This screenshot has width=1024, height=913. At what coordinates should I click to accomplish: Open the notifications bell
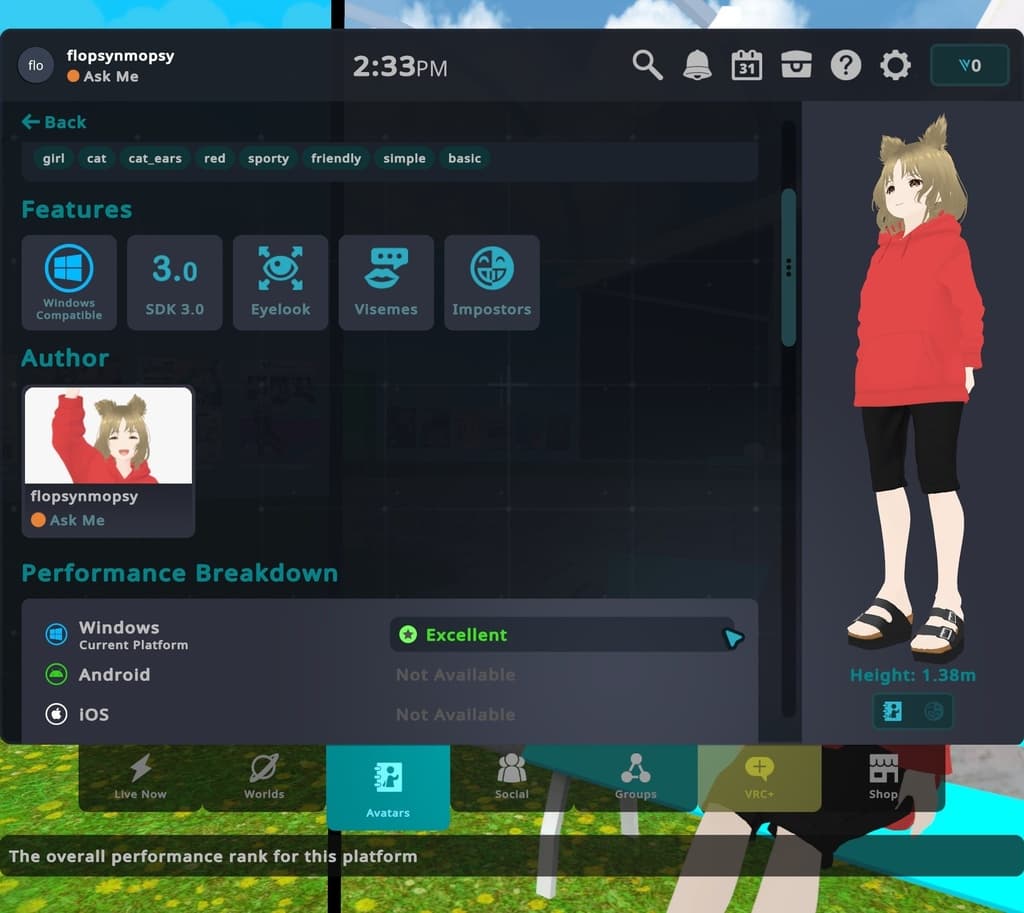coord(697,65)
